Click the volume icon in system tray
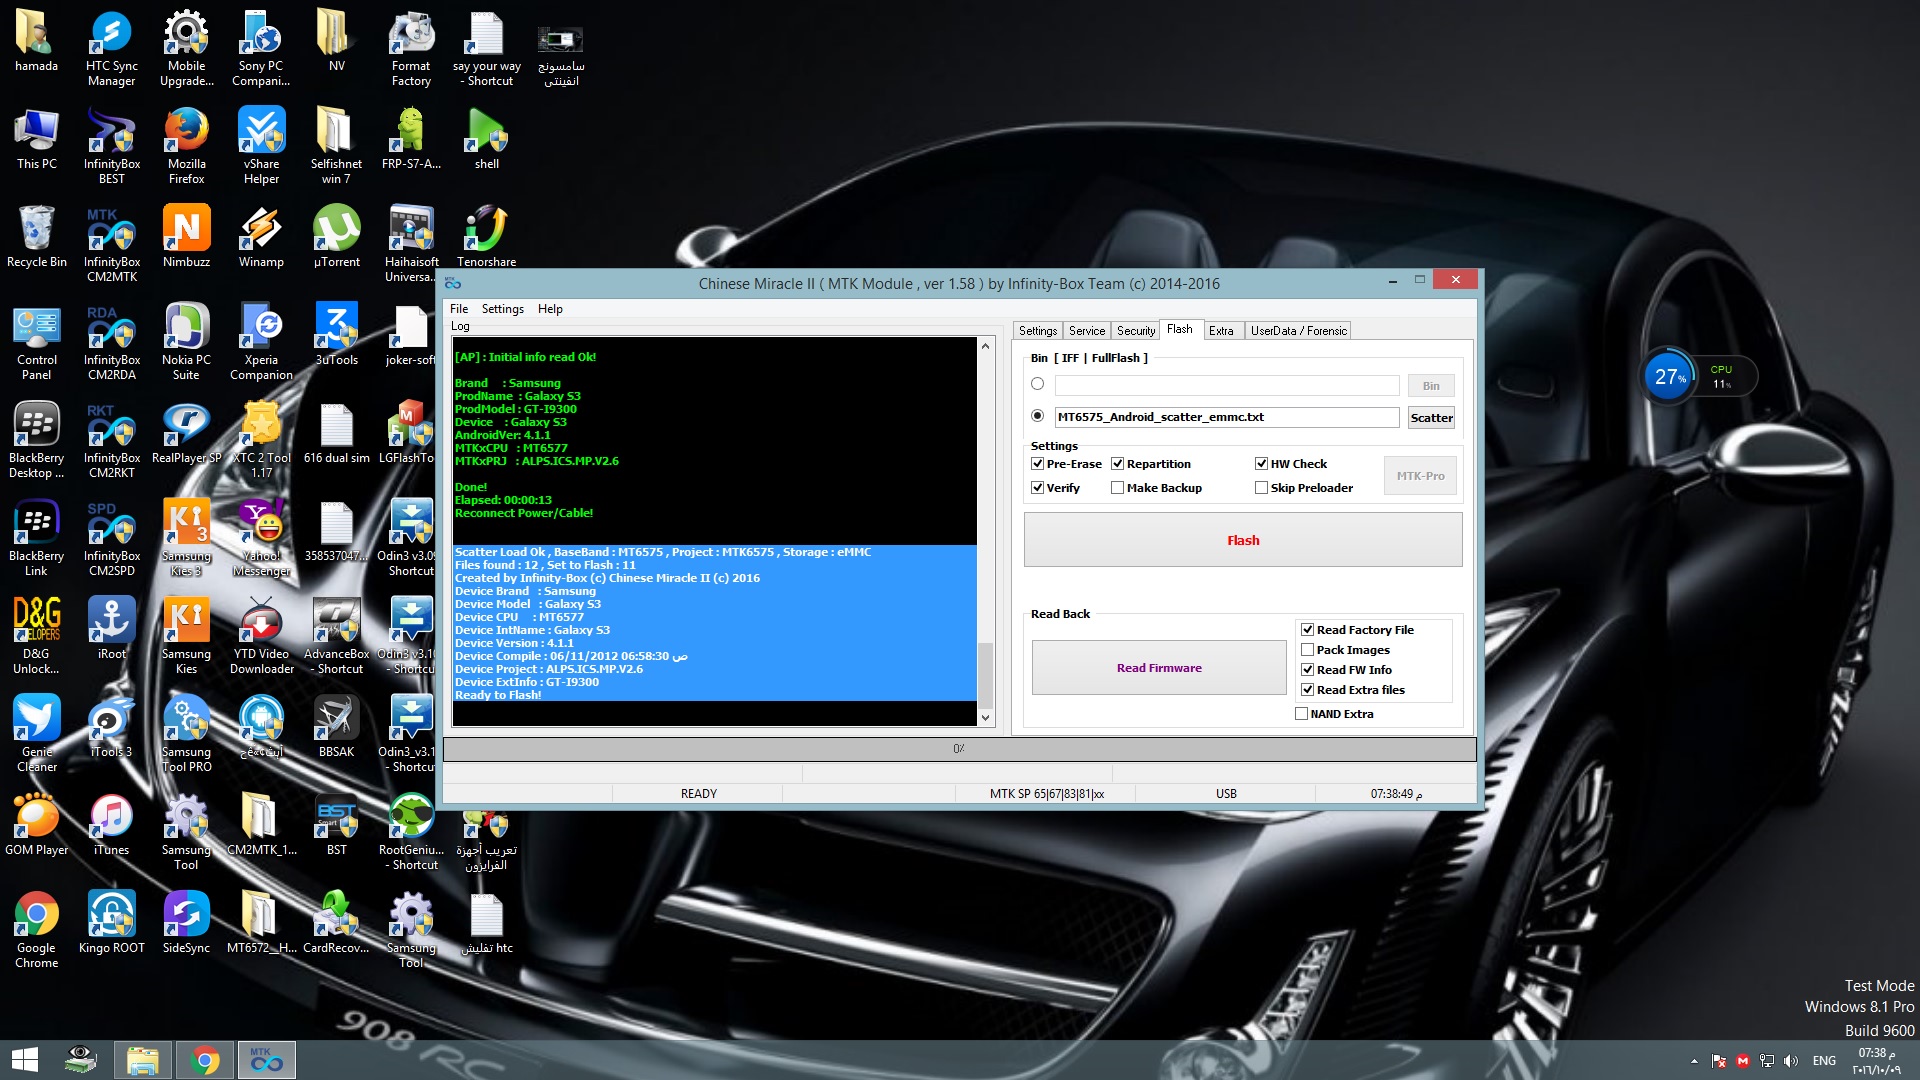 coord(1790,1061)
